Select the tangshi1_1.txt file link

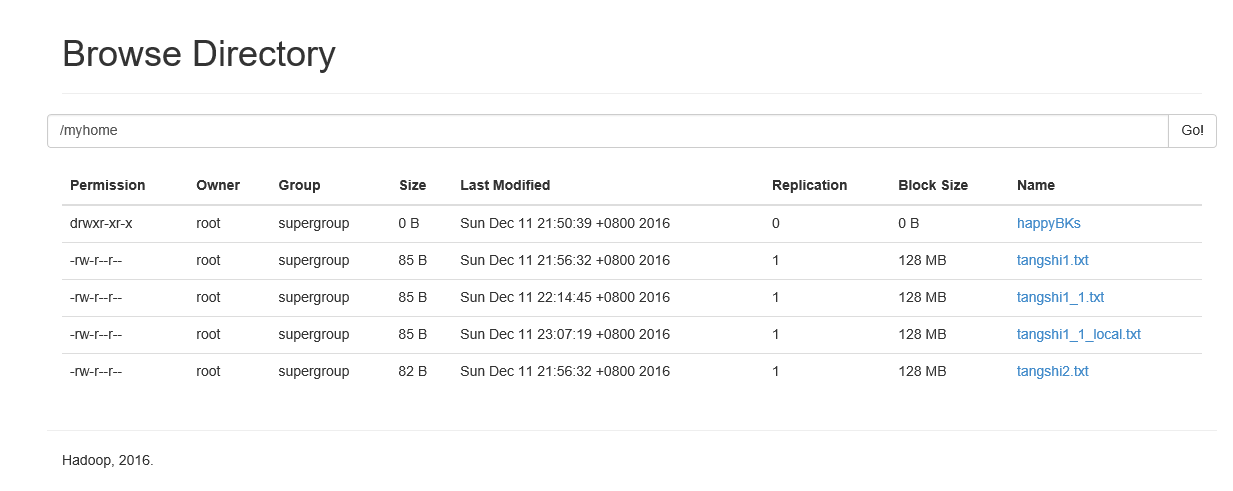click(1060, 297)
